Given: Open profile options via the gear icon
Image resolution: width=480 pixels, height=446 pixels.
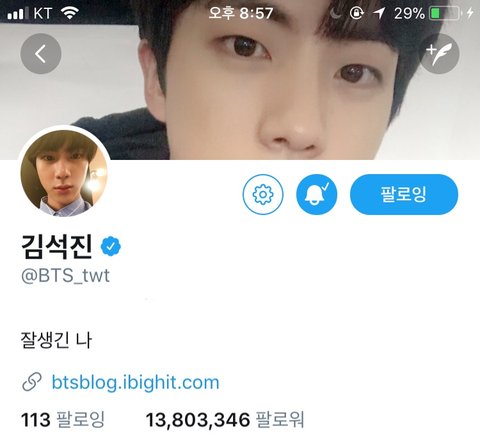Looking at the screenshot, I should coord(263,194).
